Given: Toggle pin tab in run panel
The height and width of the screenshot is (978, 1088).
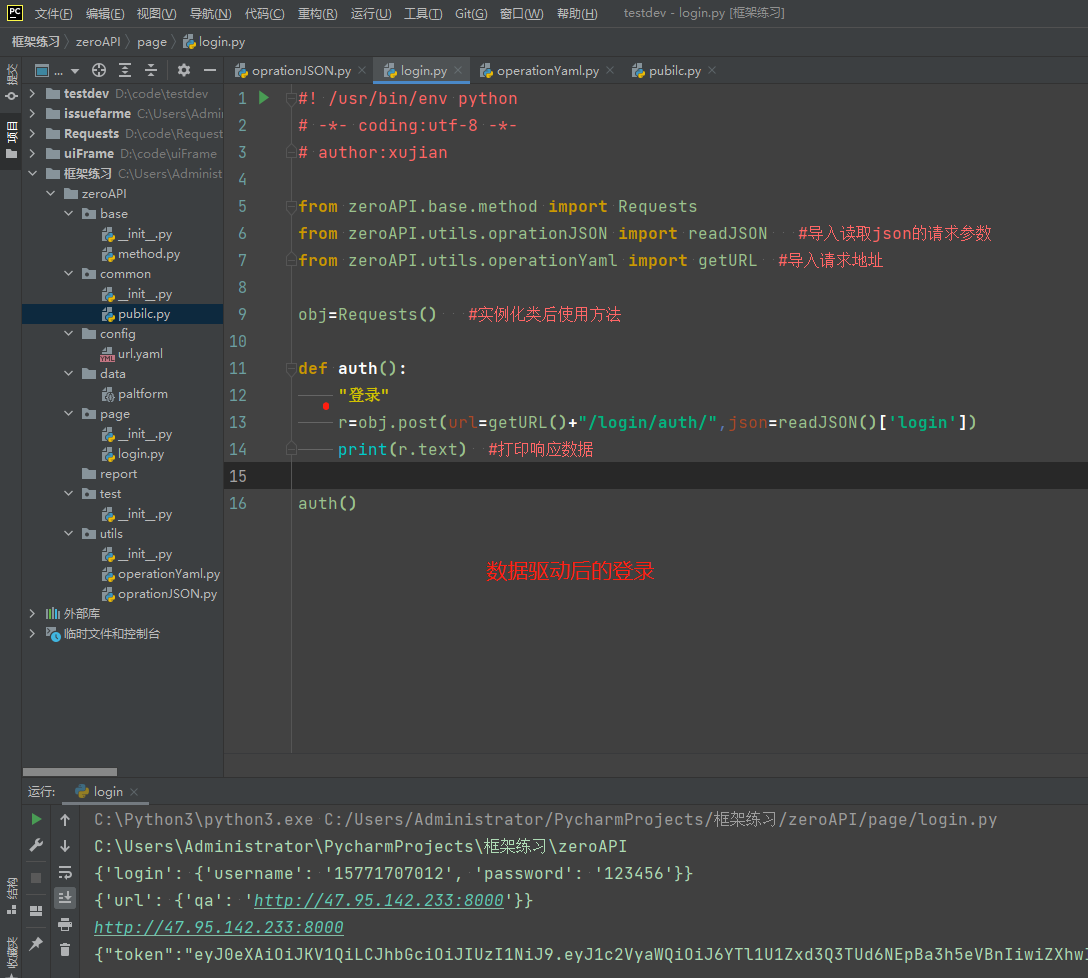Looking at the screenshot, I should tap(37, 943).
